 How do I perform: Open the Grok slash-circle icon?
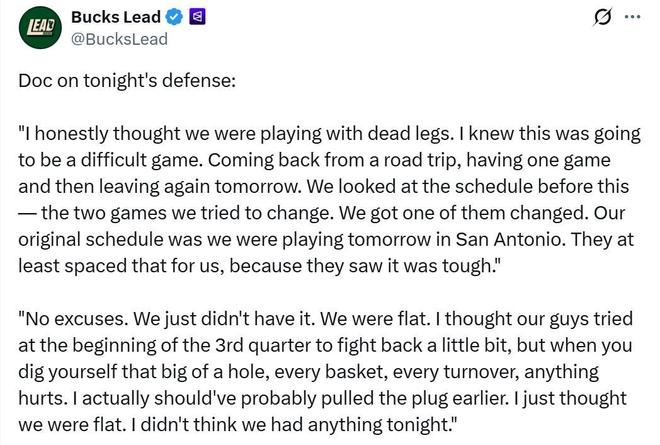603,17
